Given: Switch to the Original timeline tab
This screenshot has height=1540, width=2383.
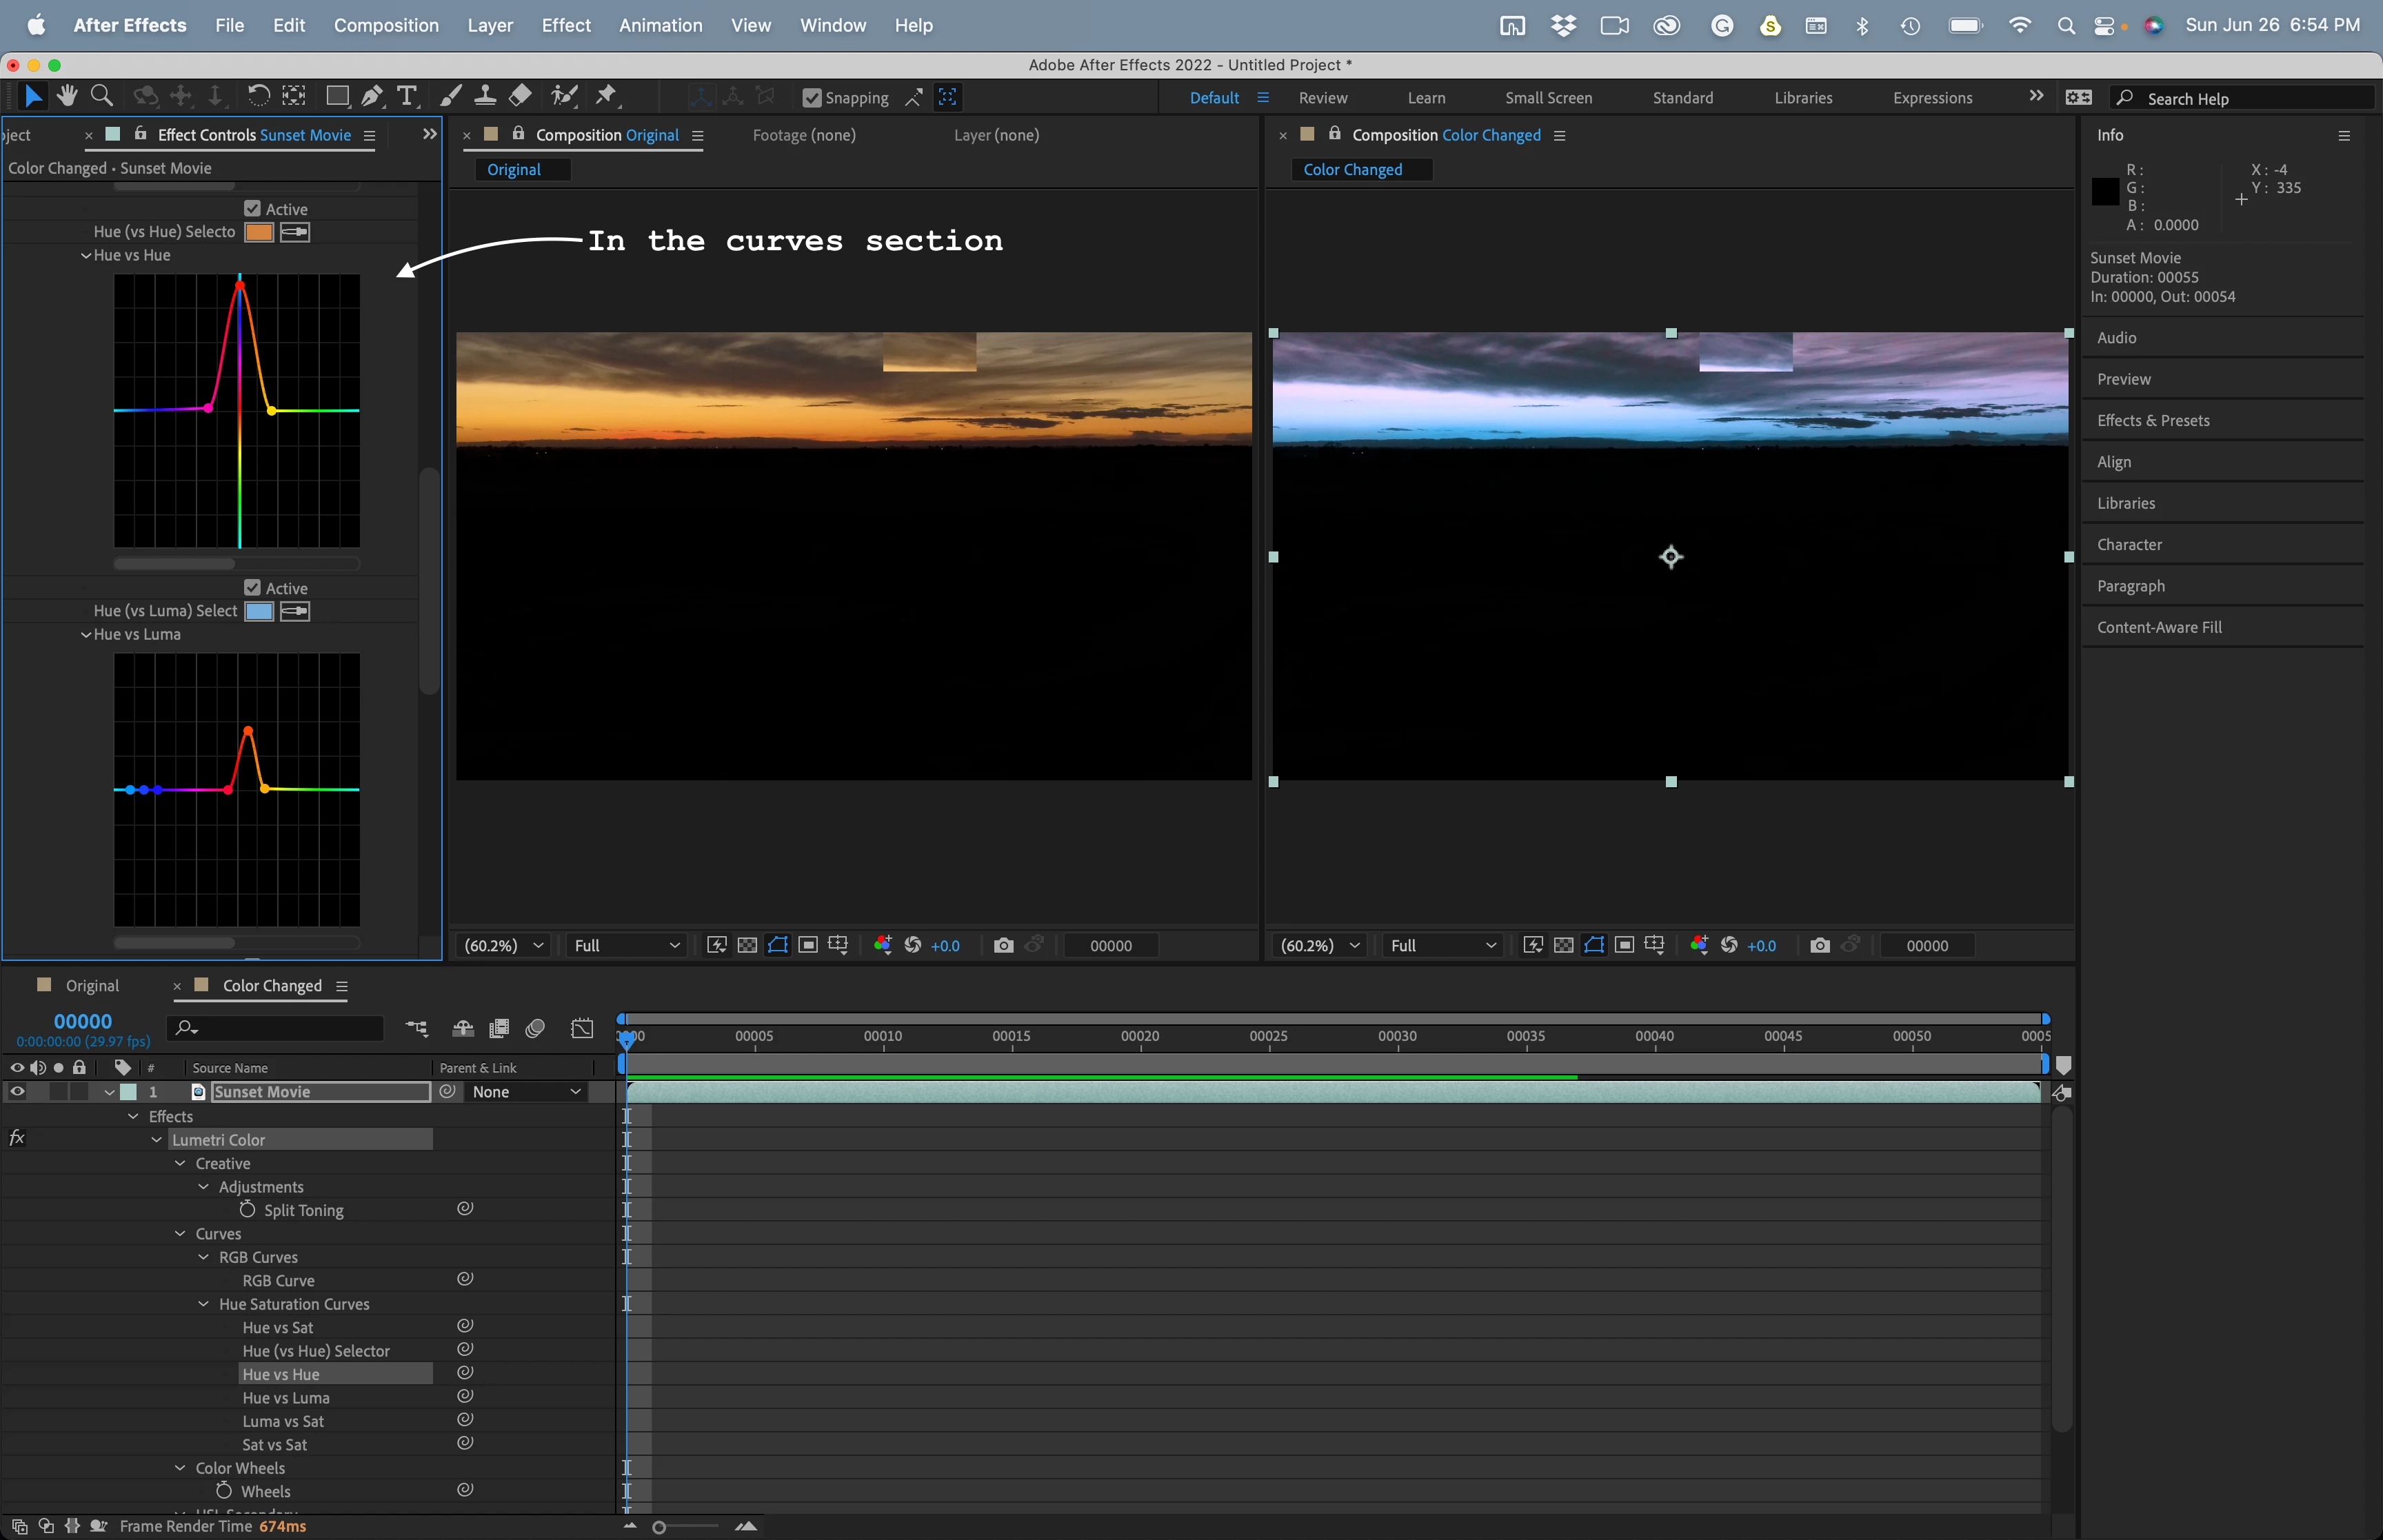Looking at the screenshot, I should pyautogui.click(x=92, y=986).
